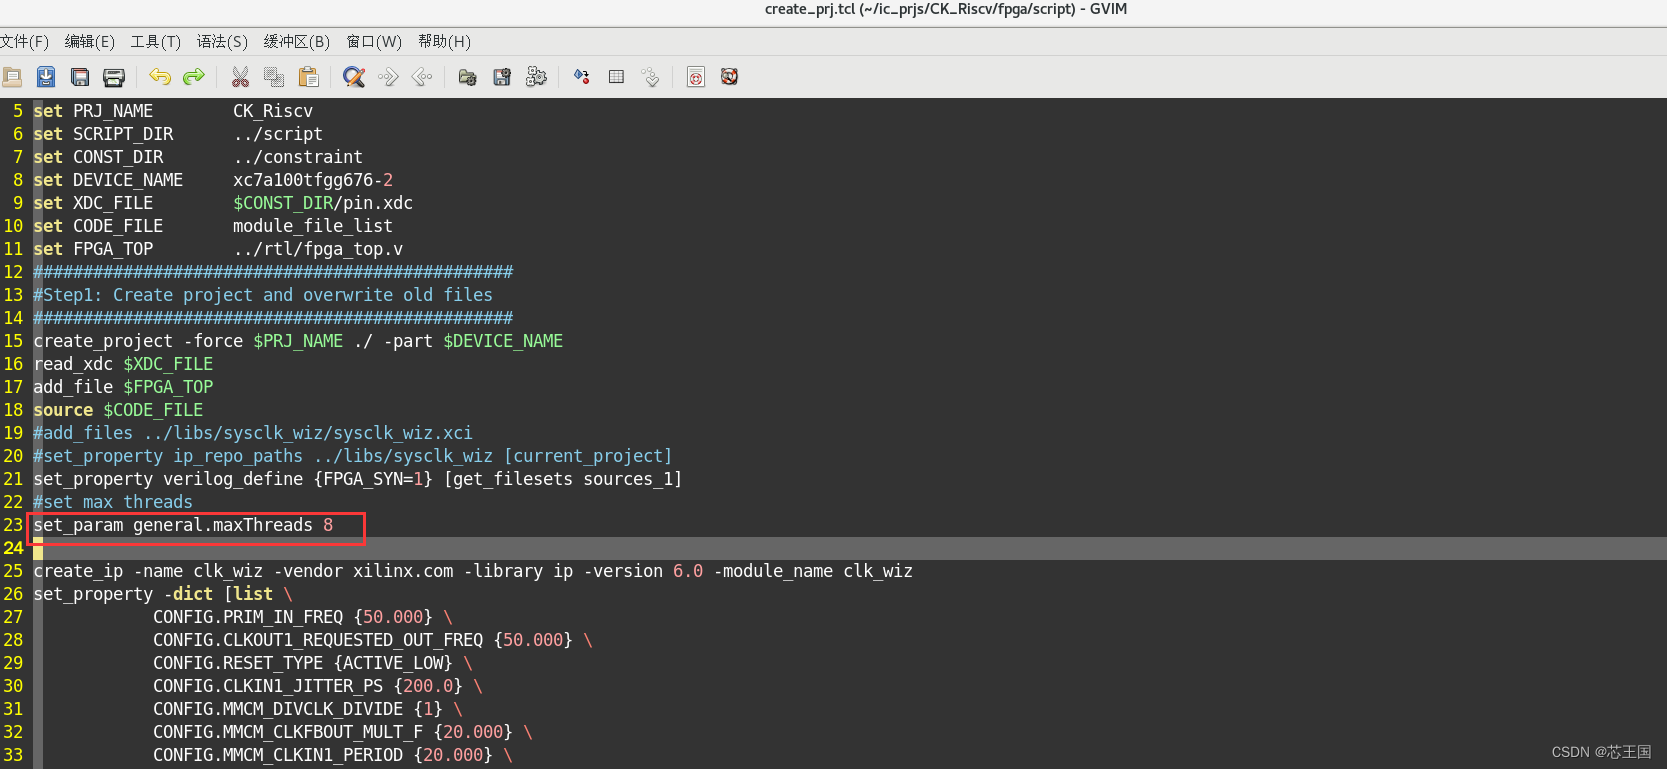
Task: Click '../constraint' directory value
Action: coord(298,157)
